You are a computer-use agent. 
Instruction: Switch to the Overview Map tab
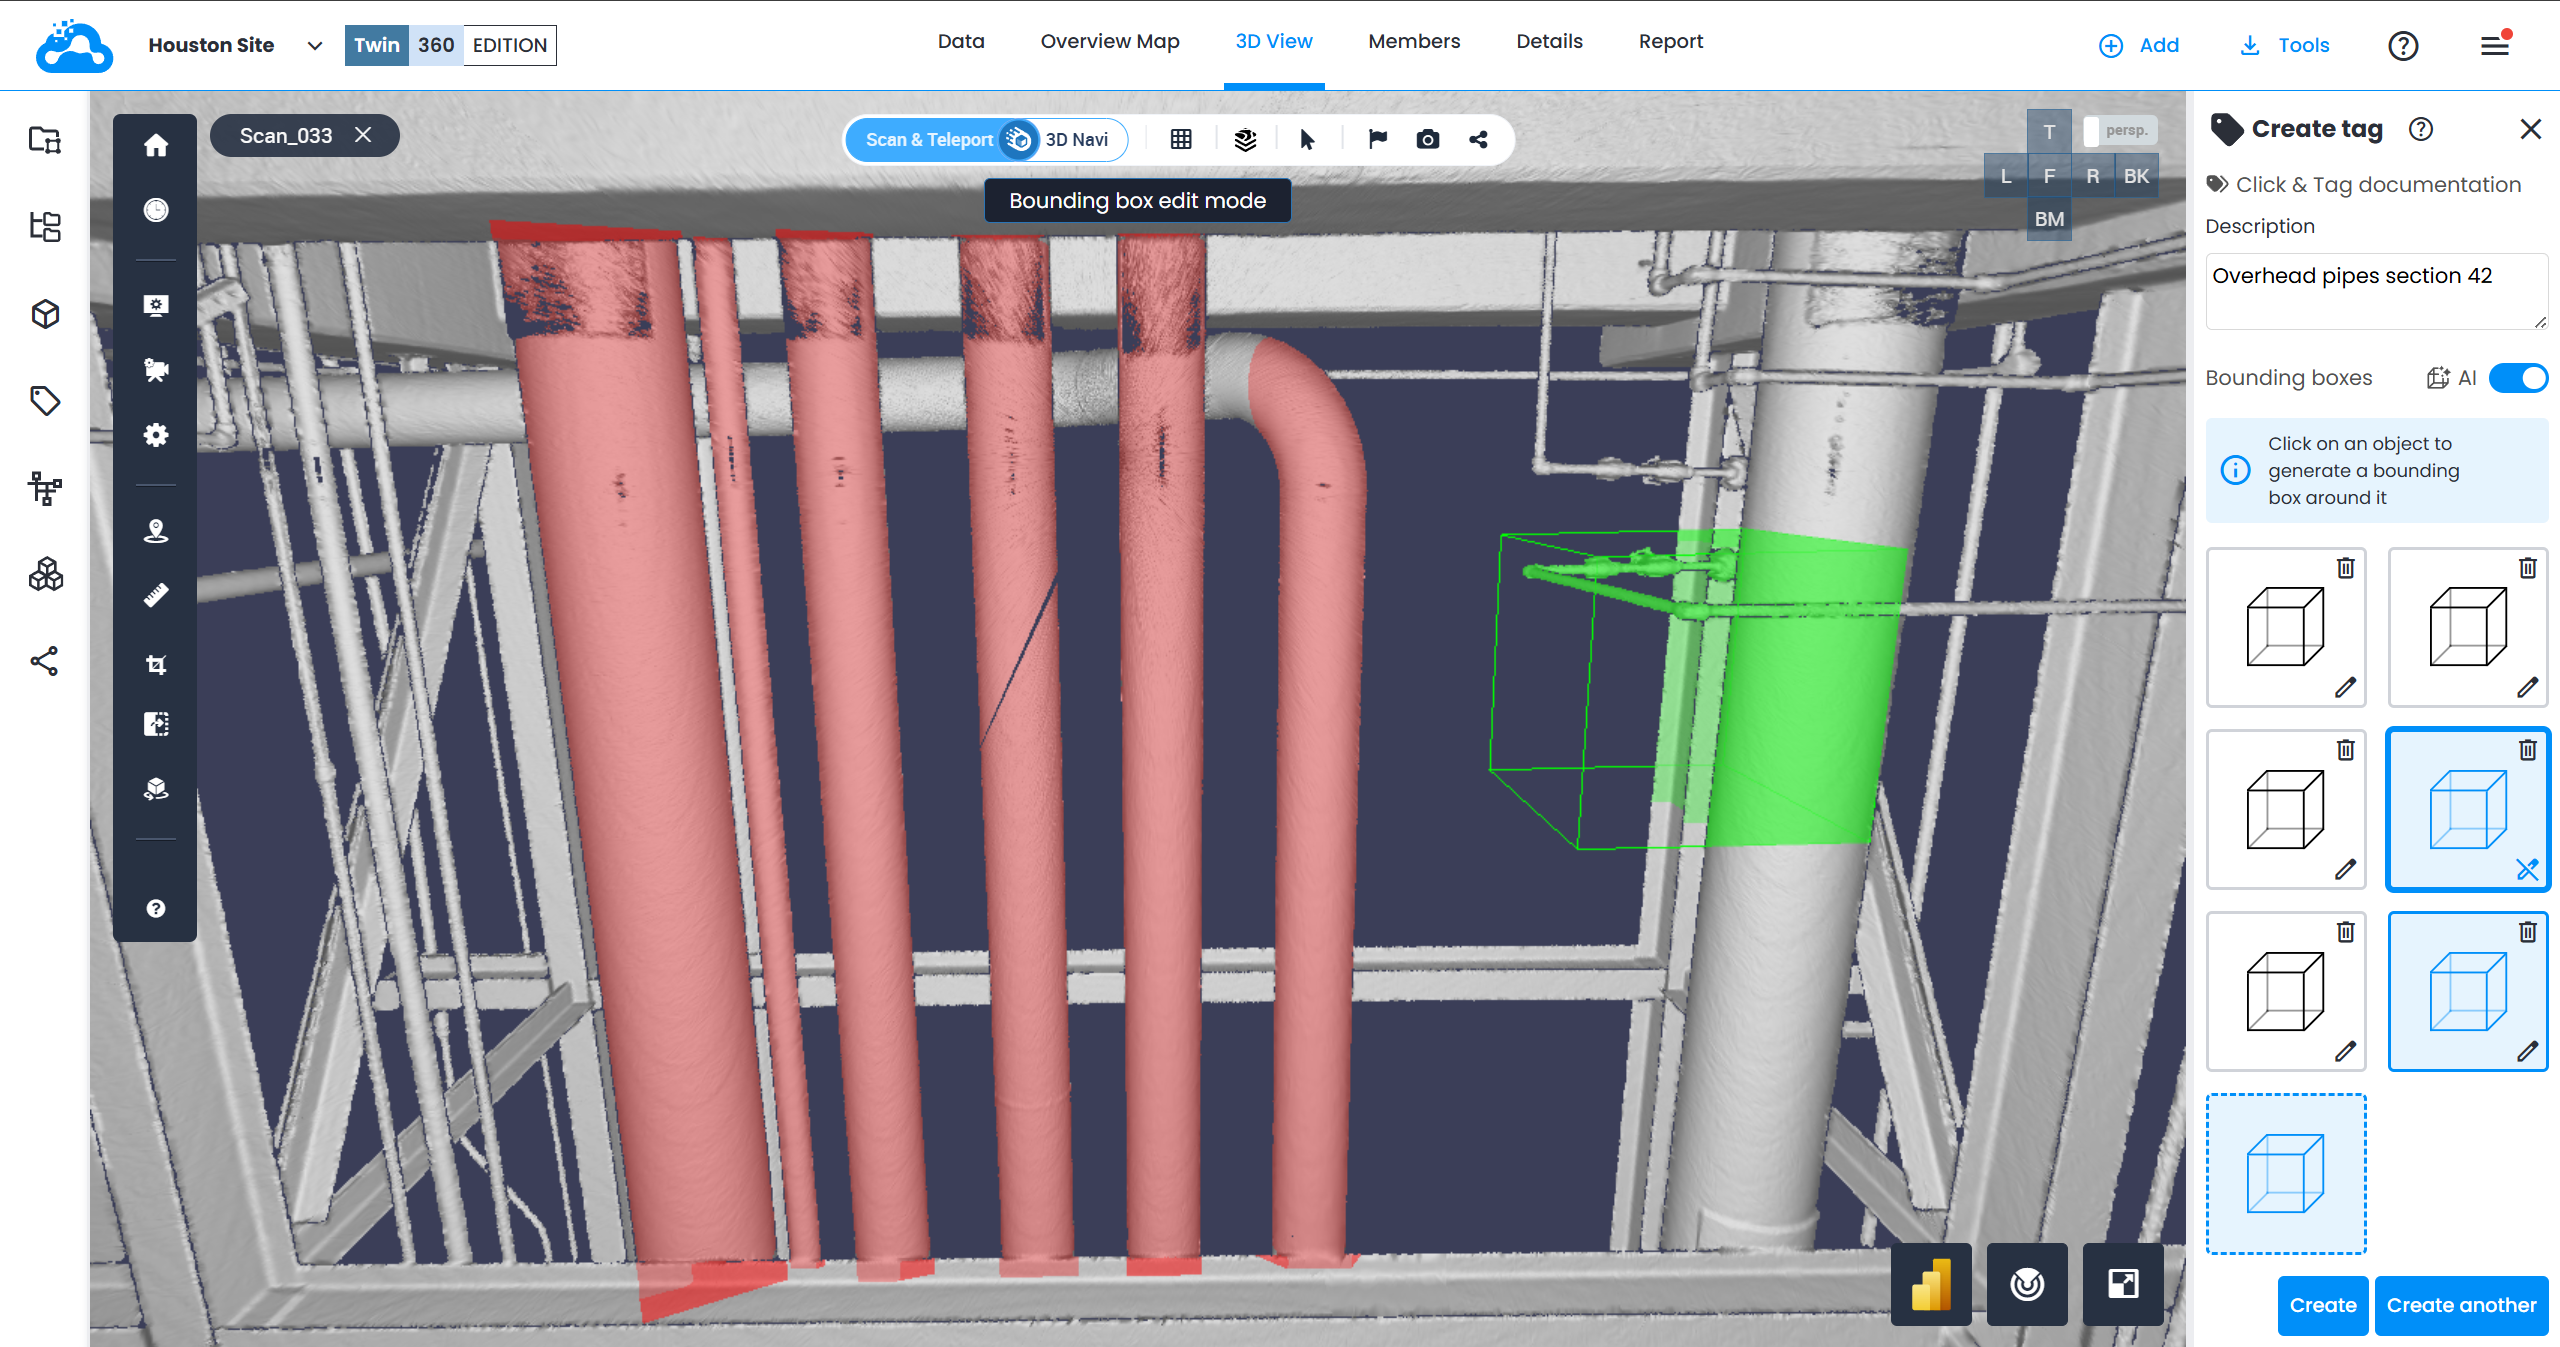(1109, 42)
